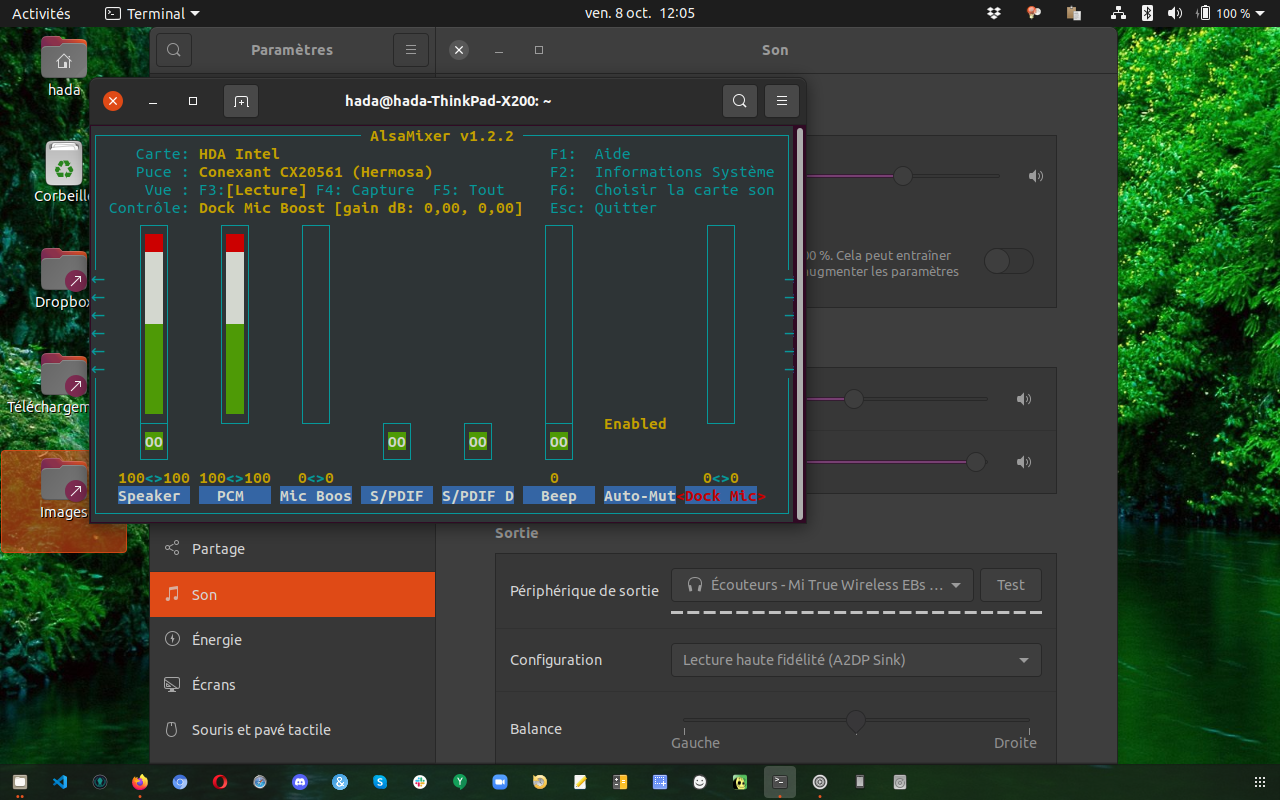The width and height of the screenshot is (1280, 800).
Task: Open Discord from the dock
Action: click(300, 782)
